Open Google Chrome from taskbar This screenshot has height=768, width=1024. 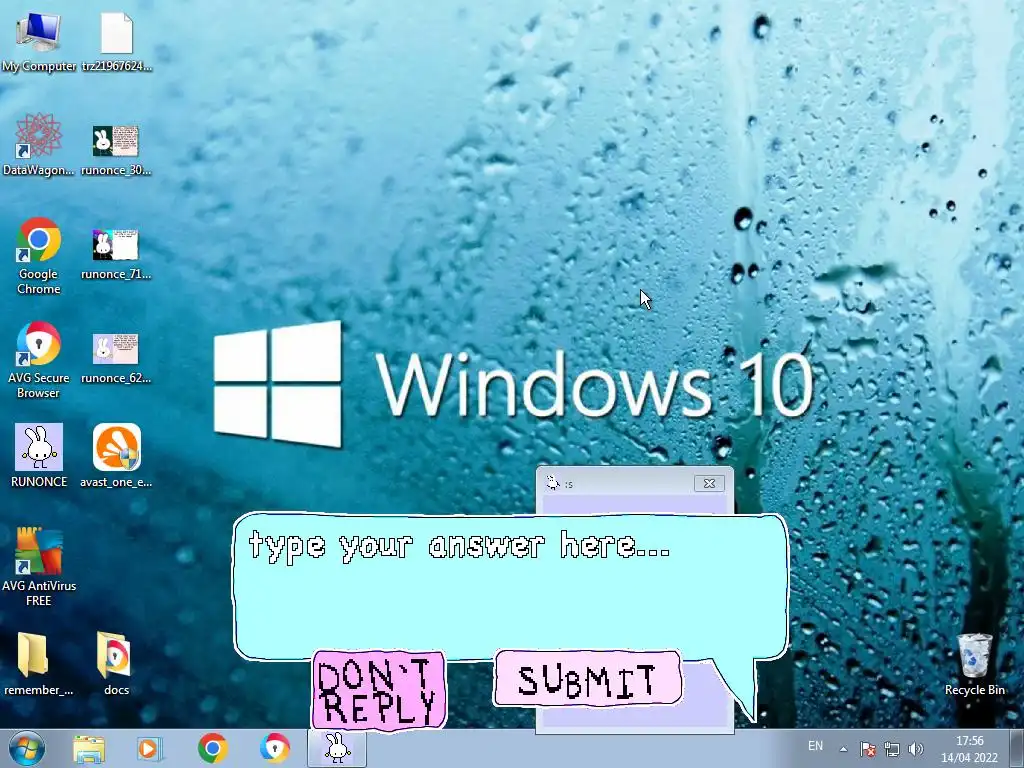coord(212,749)
